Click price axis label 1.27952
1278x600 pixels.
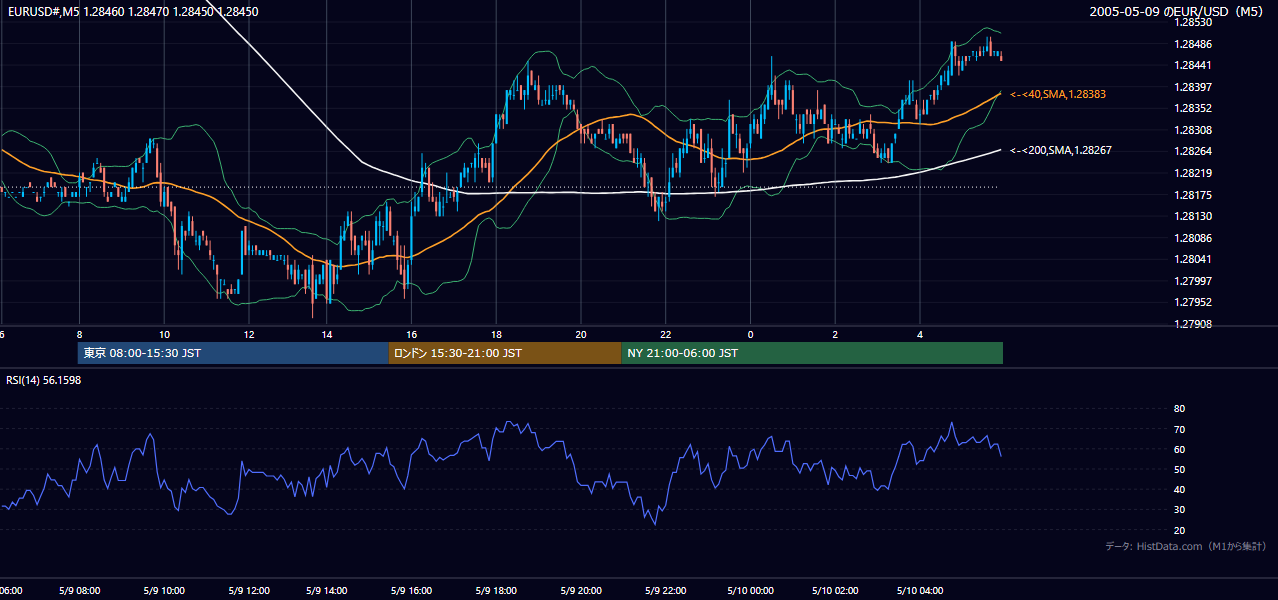[x=1192, y=302]
